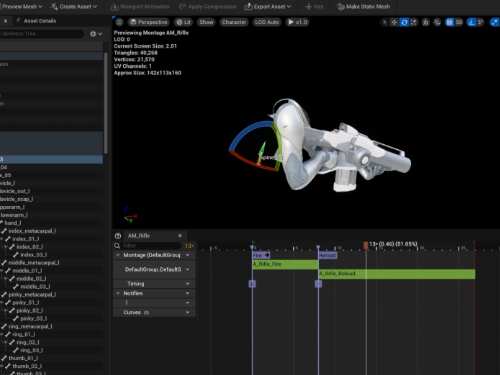Viewport: 500px width, 375px height.
Task: Click the first montage section marker
Action: point(261,255)
